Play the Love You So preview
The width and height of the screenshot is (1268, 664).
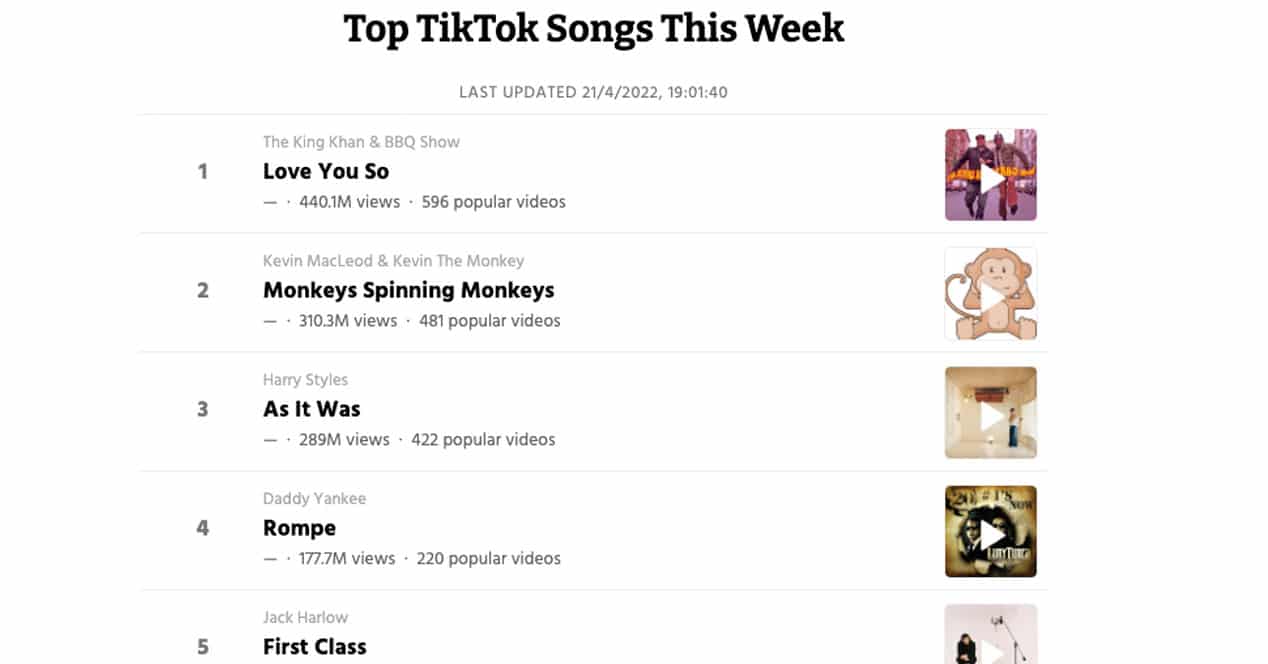point(990,176)
